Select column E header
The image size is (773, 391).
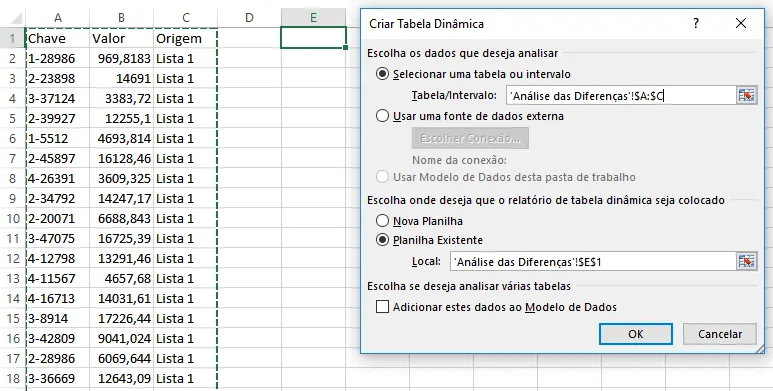[313, 18]
